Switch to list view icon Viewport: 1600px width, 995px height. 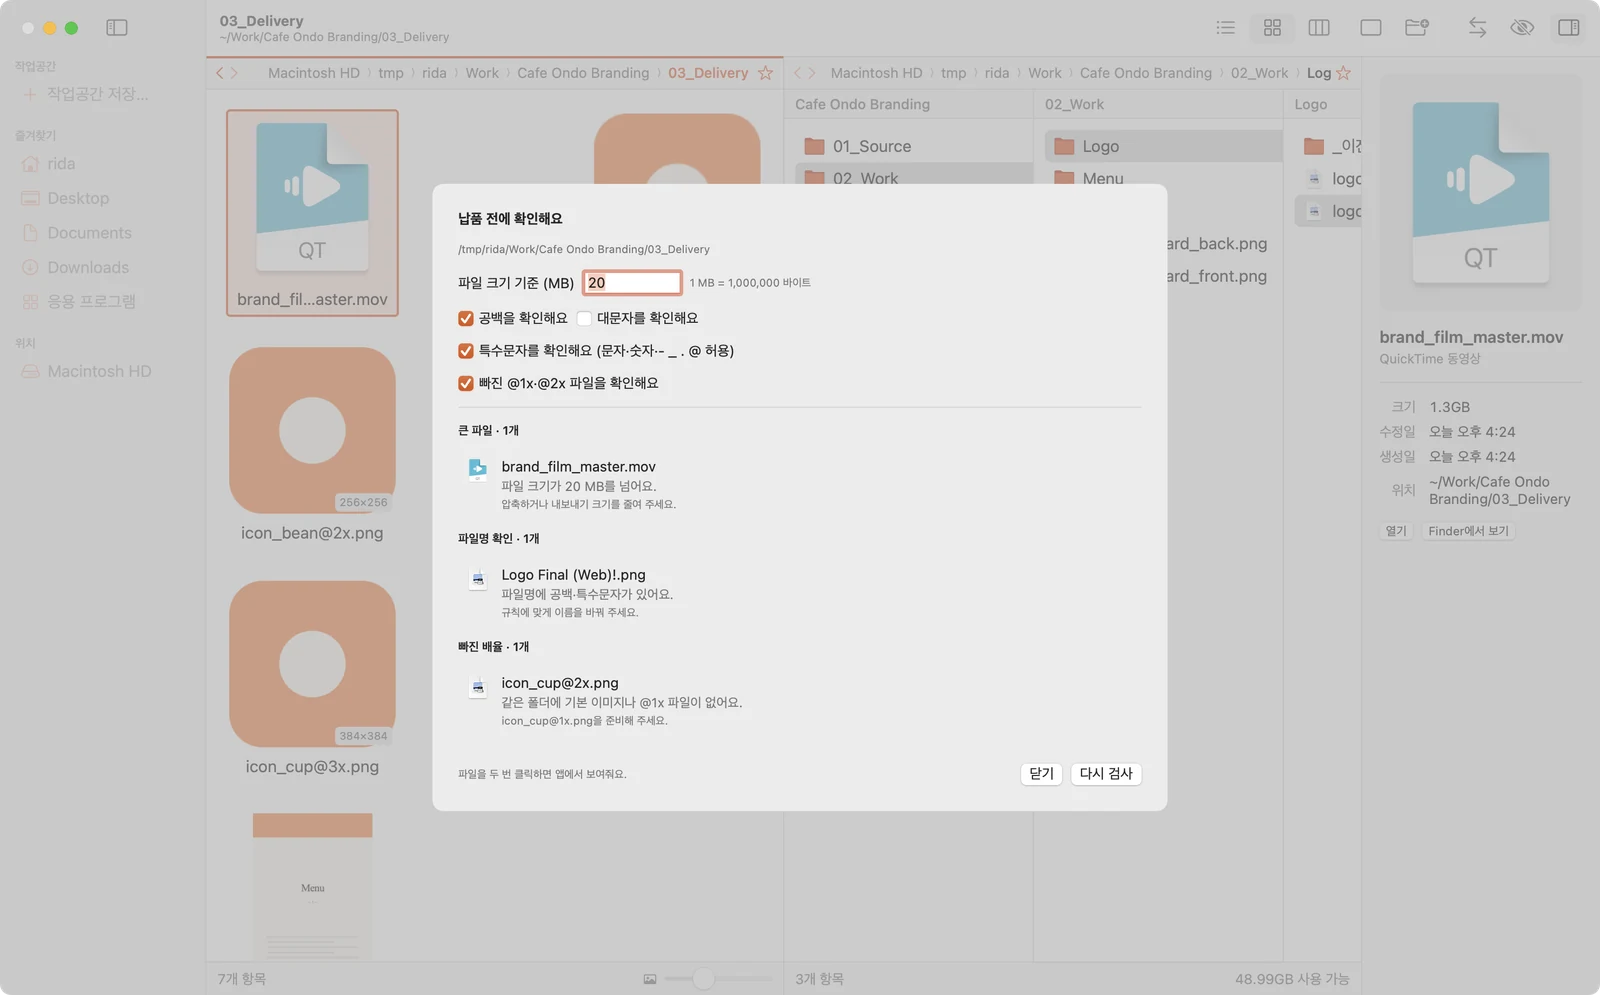pyautogui.click(x=1225, y=28)
